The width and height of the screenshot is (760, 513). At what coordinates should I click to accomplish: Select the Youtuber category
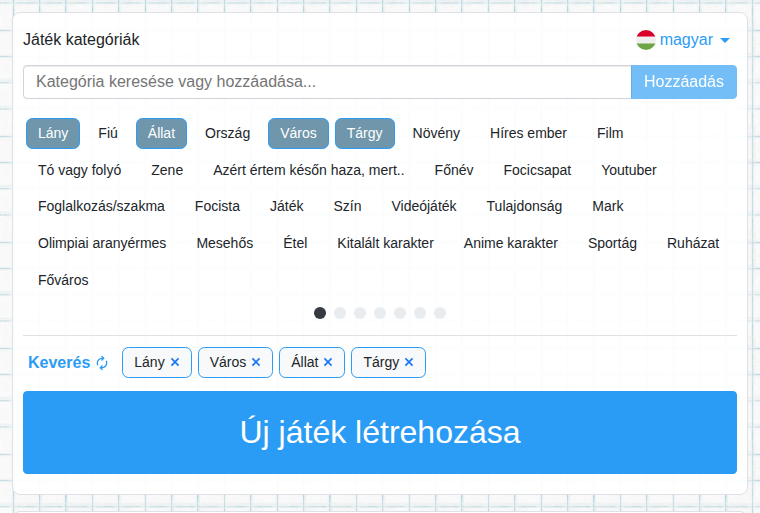[x=629, y=170]
